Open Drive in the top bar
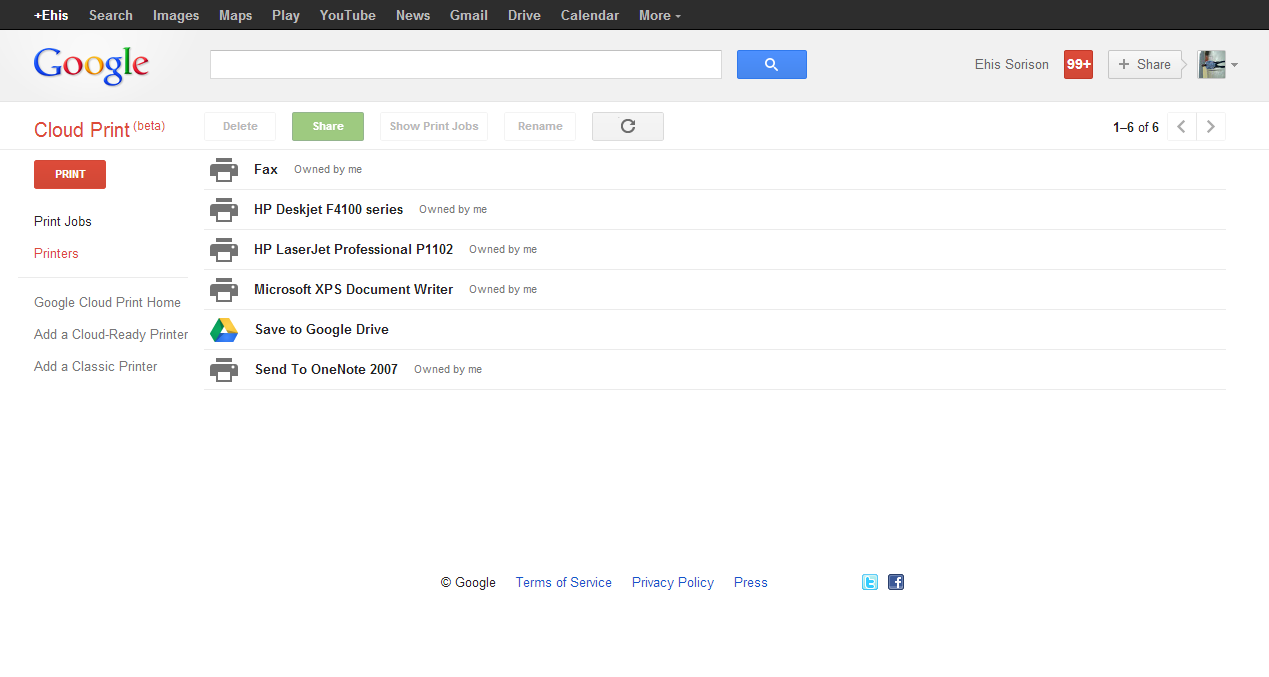The image size is (1269, 677). [x=524, y=15]
